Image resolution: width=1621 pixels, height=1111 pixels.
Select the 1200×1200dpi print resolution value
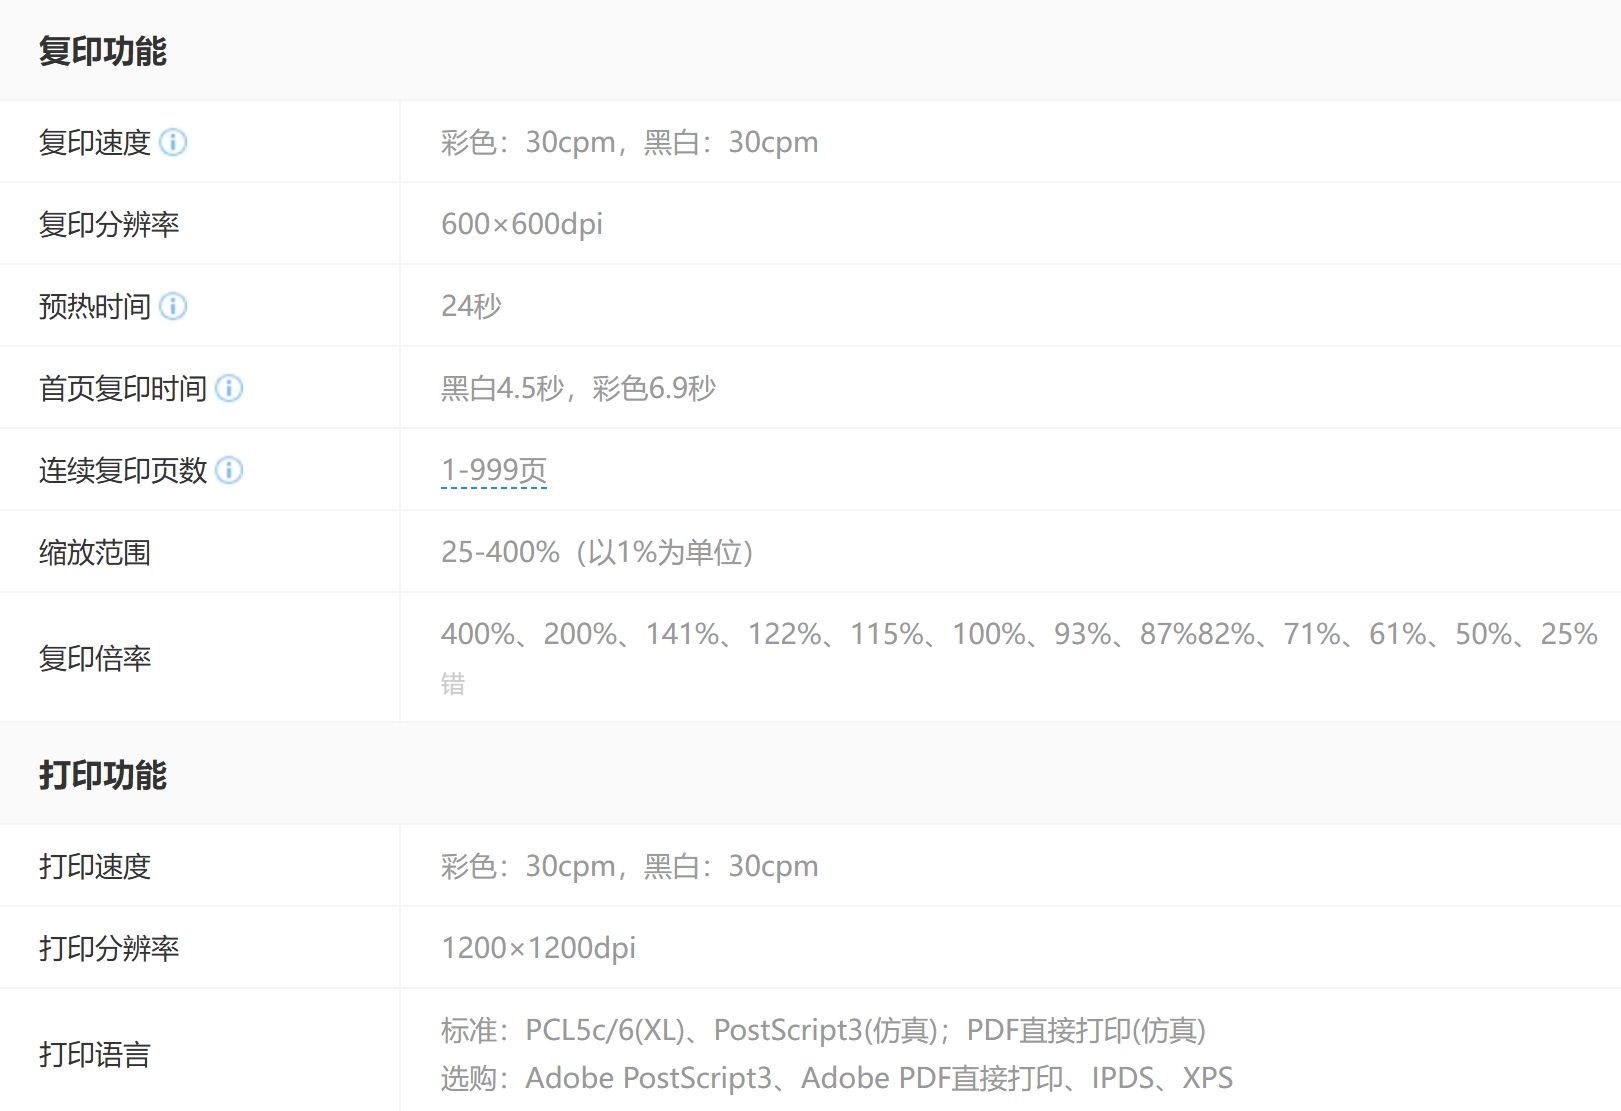538,948
